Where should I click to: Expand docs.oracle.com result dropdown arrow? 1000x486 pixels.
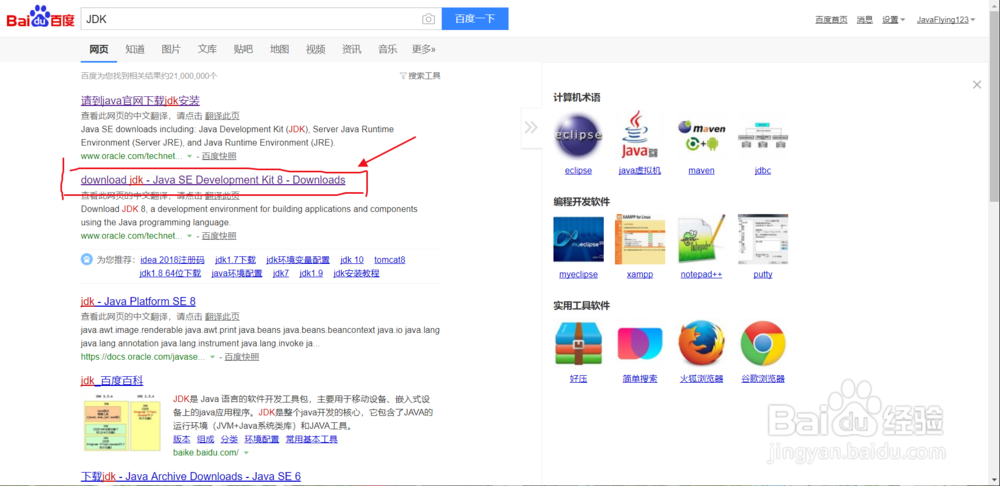212,357
